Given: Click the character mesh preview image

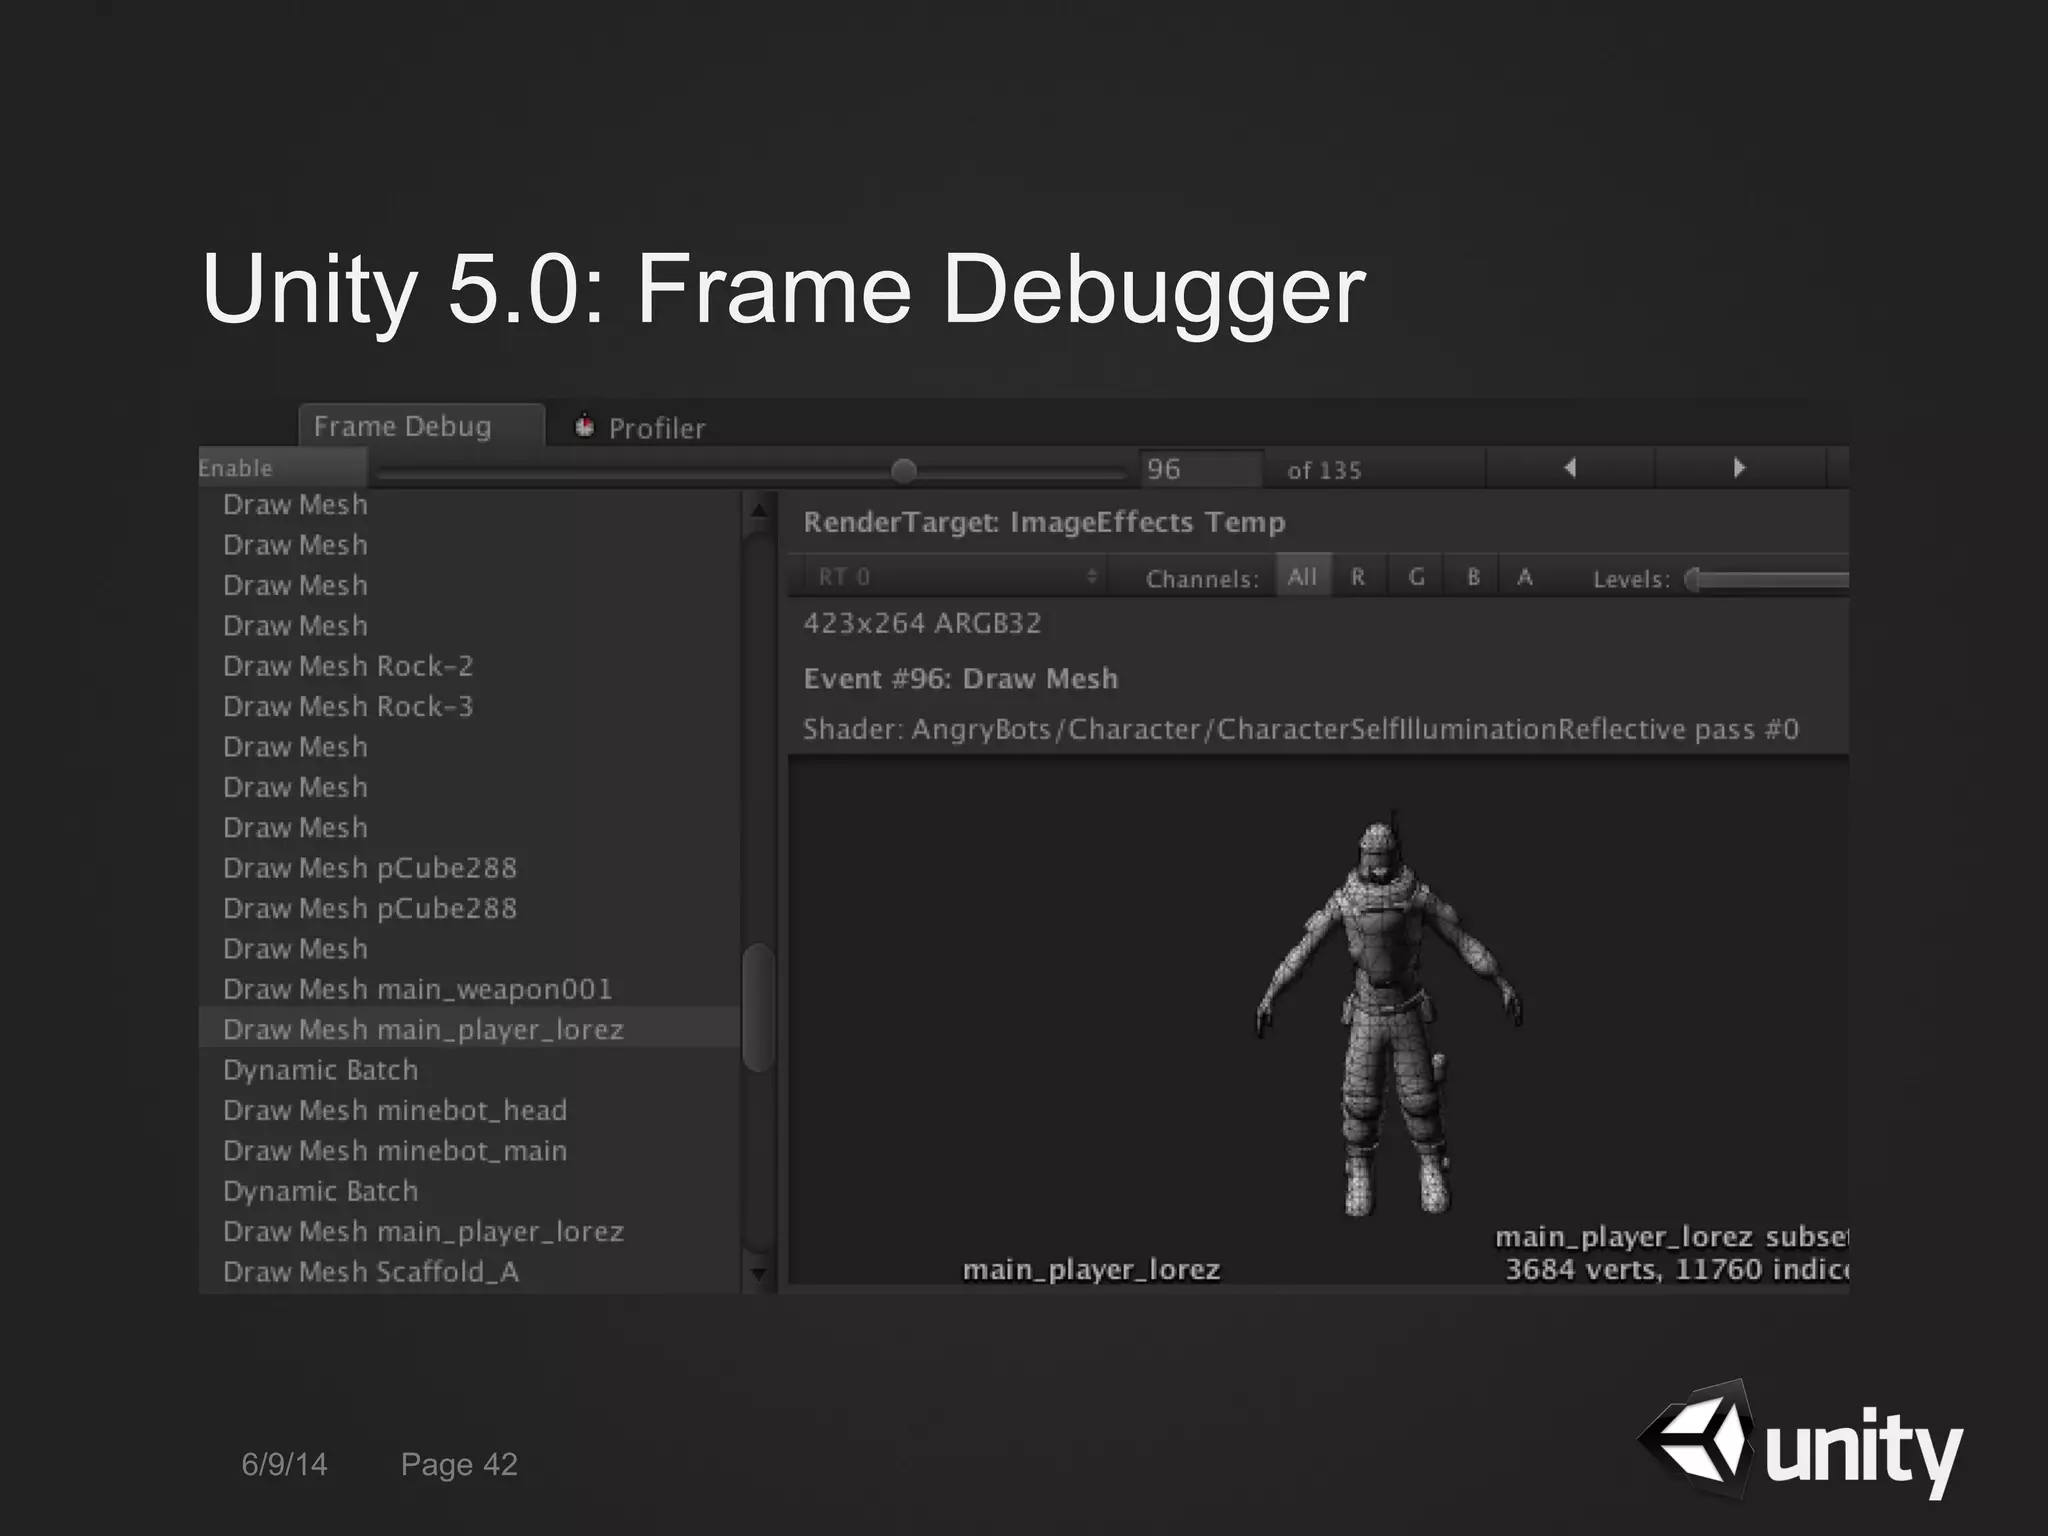Looking at the screenshot, I should click(1388, 1012).
